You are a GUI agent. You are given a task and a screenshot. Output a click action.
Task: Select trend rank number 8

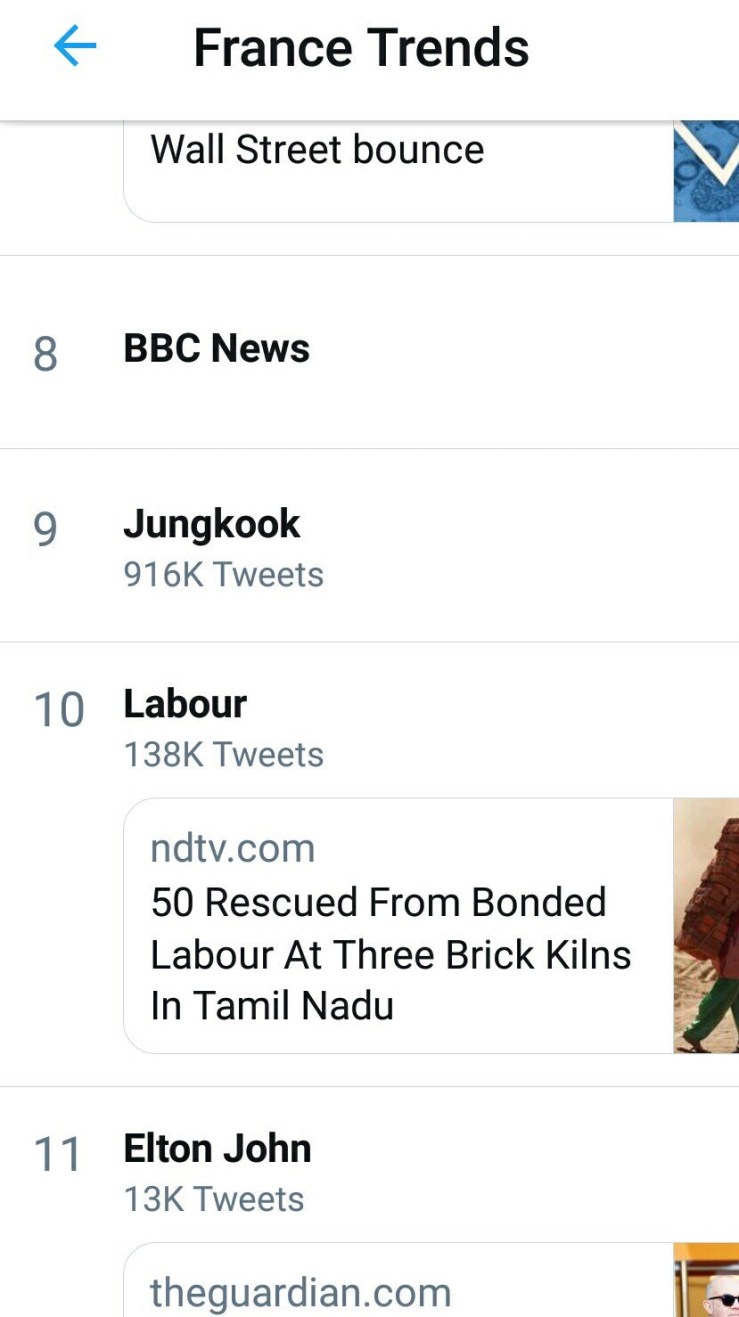(x=46, y=354)
